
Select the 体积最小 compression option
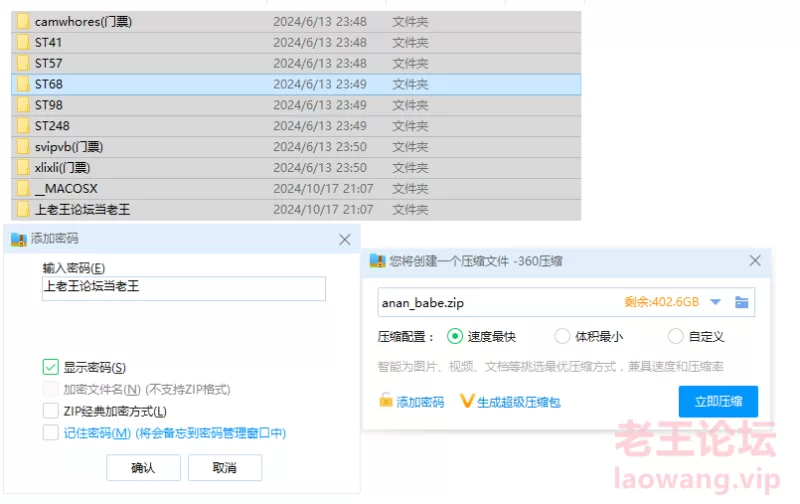[562, 336]
